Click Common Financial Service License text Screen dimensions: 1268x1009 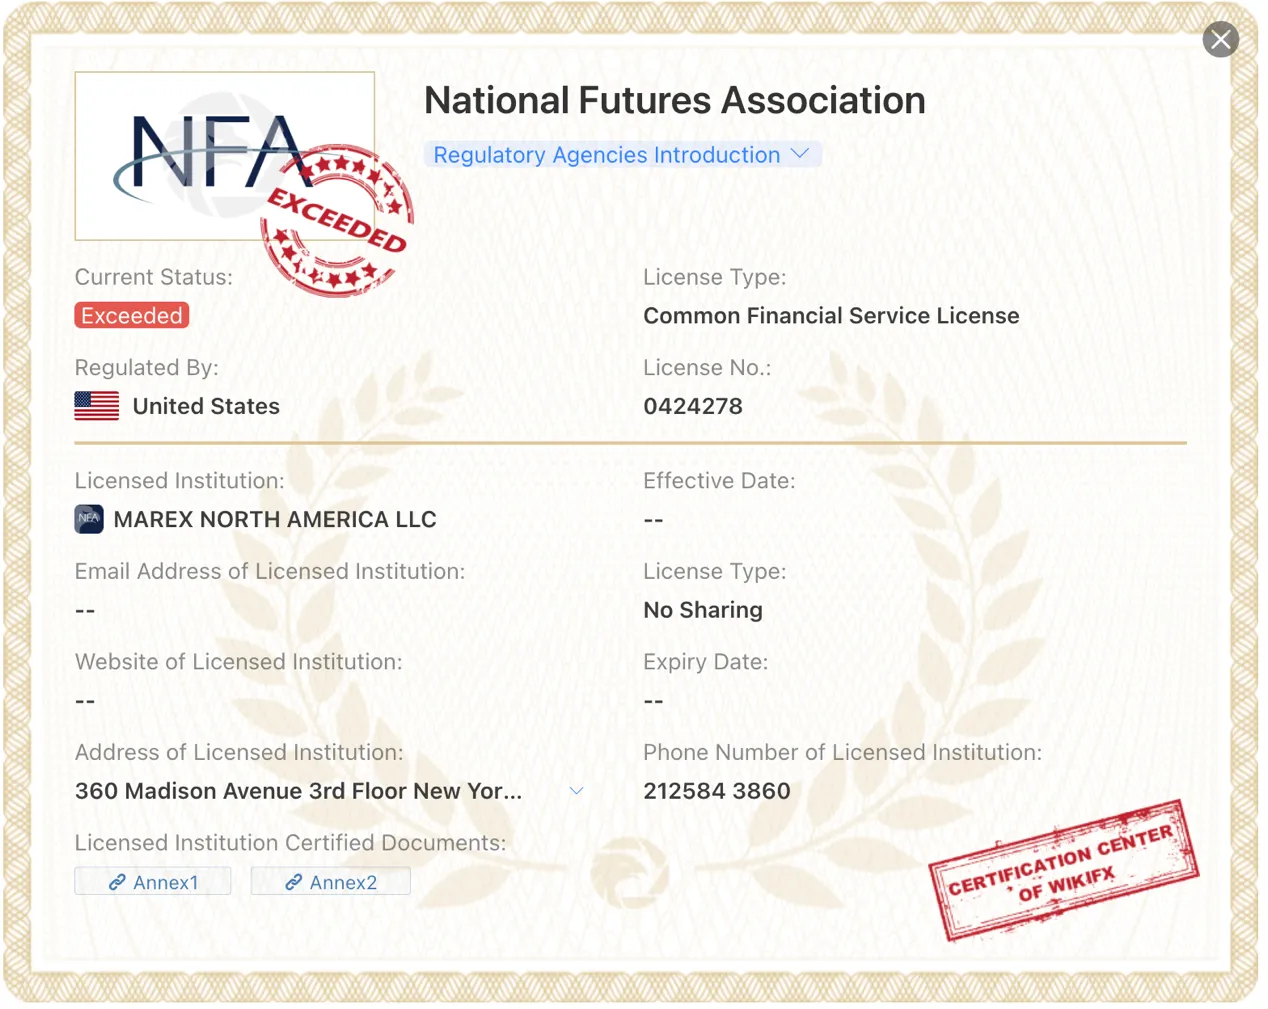(831, 316)
